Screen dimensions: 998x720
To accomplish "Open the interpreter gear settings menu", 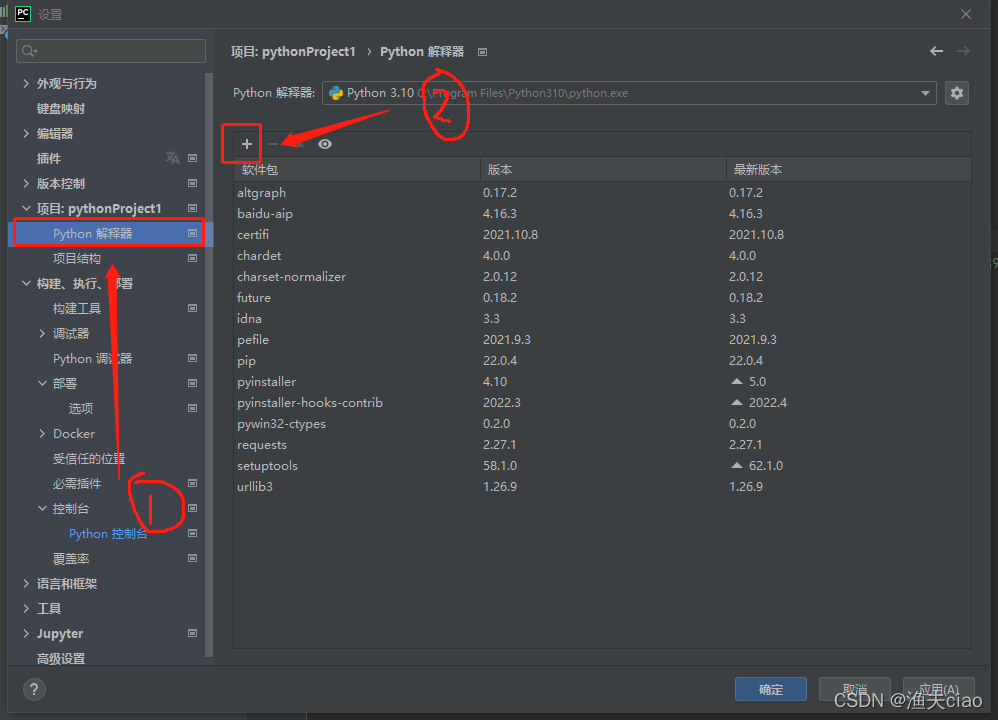I will (957, 93).
